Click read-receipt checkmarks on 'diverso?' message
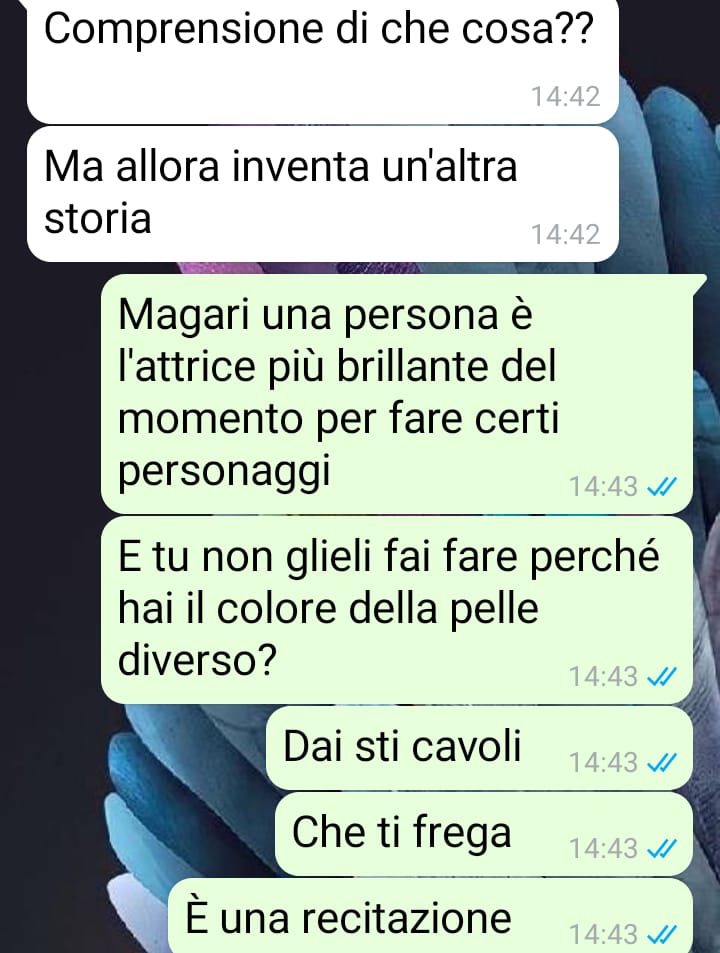Viewport: 720px width, 953px height. (662, 676)
